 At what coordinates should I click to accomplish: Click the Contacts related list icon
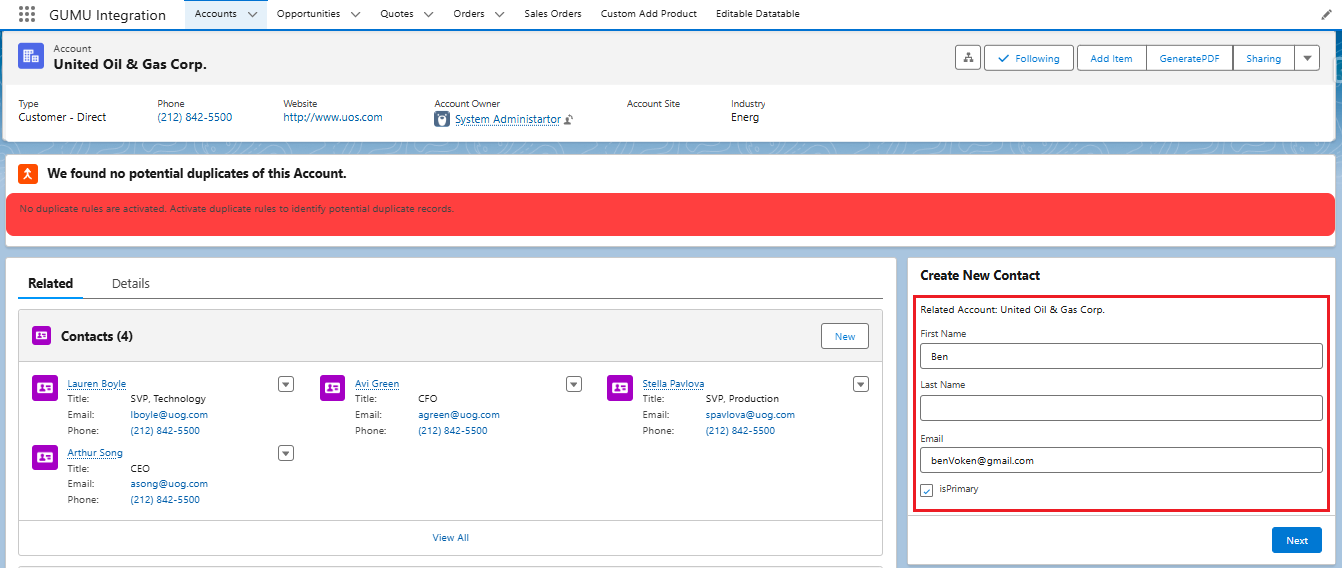pos(41,336)
